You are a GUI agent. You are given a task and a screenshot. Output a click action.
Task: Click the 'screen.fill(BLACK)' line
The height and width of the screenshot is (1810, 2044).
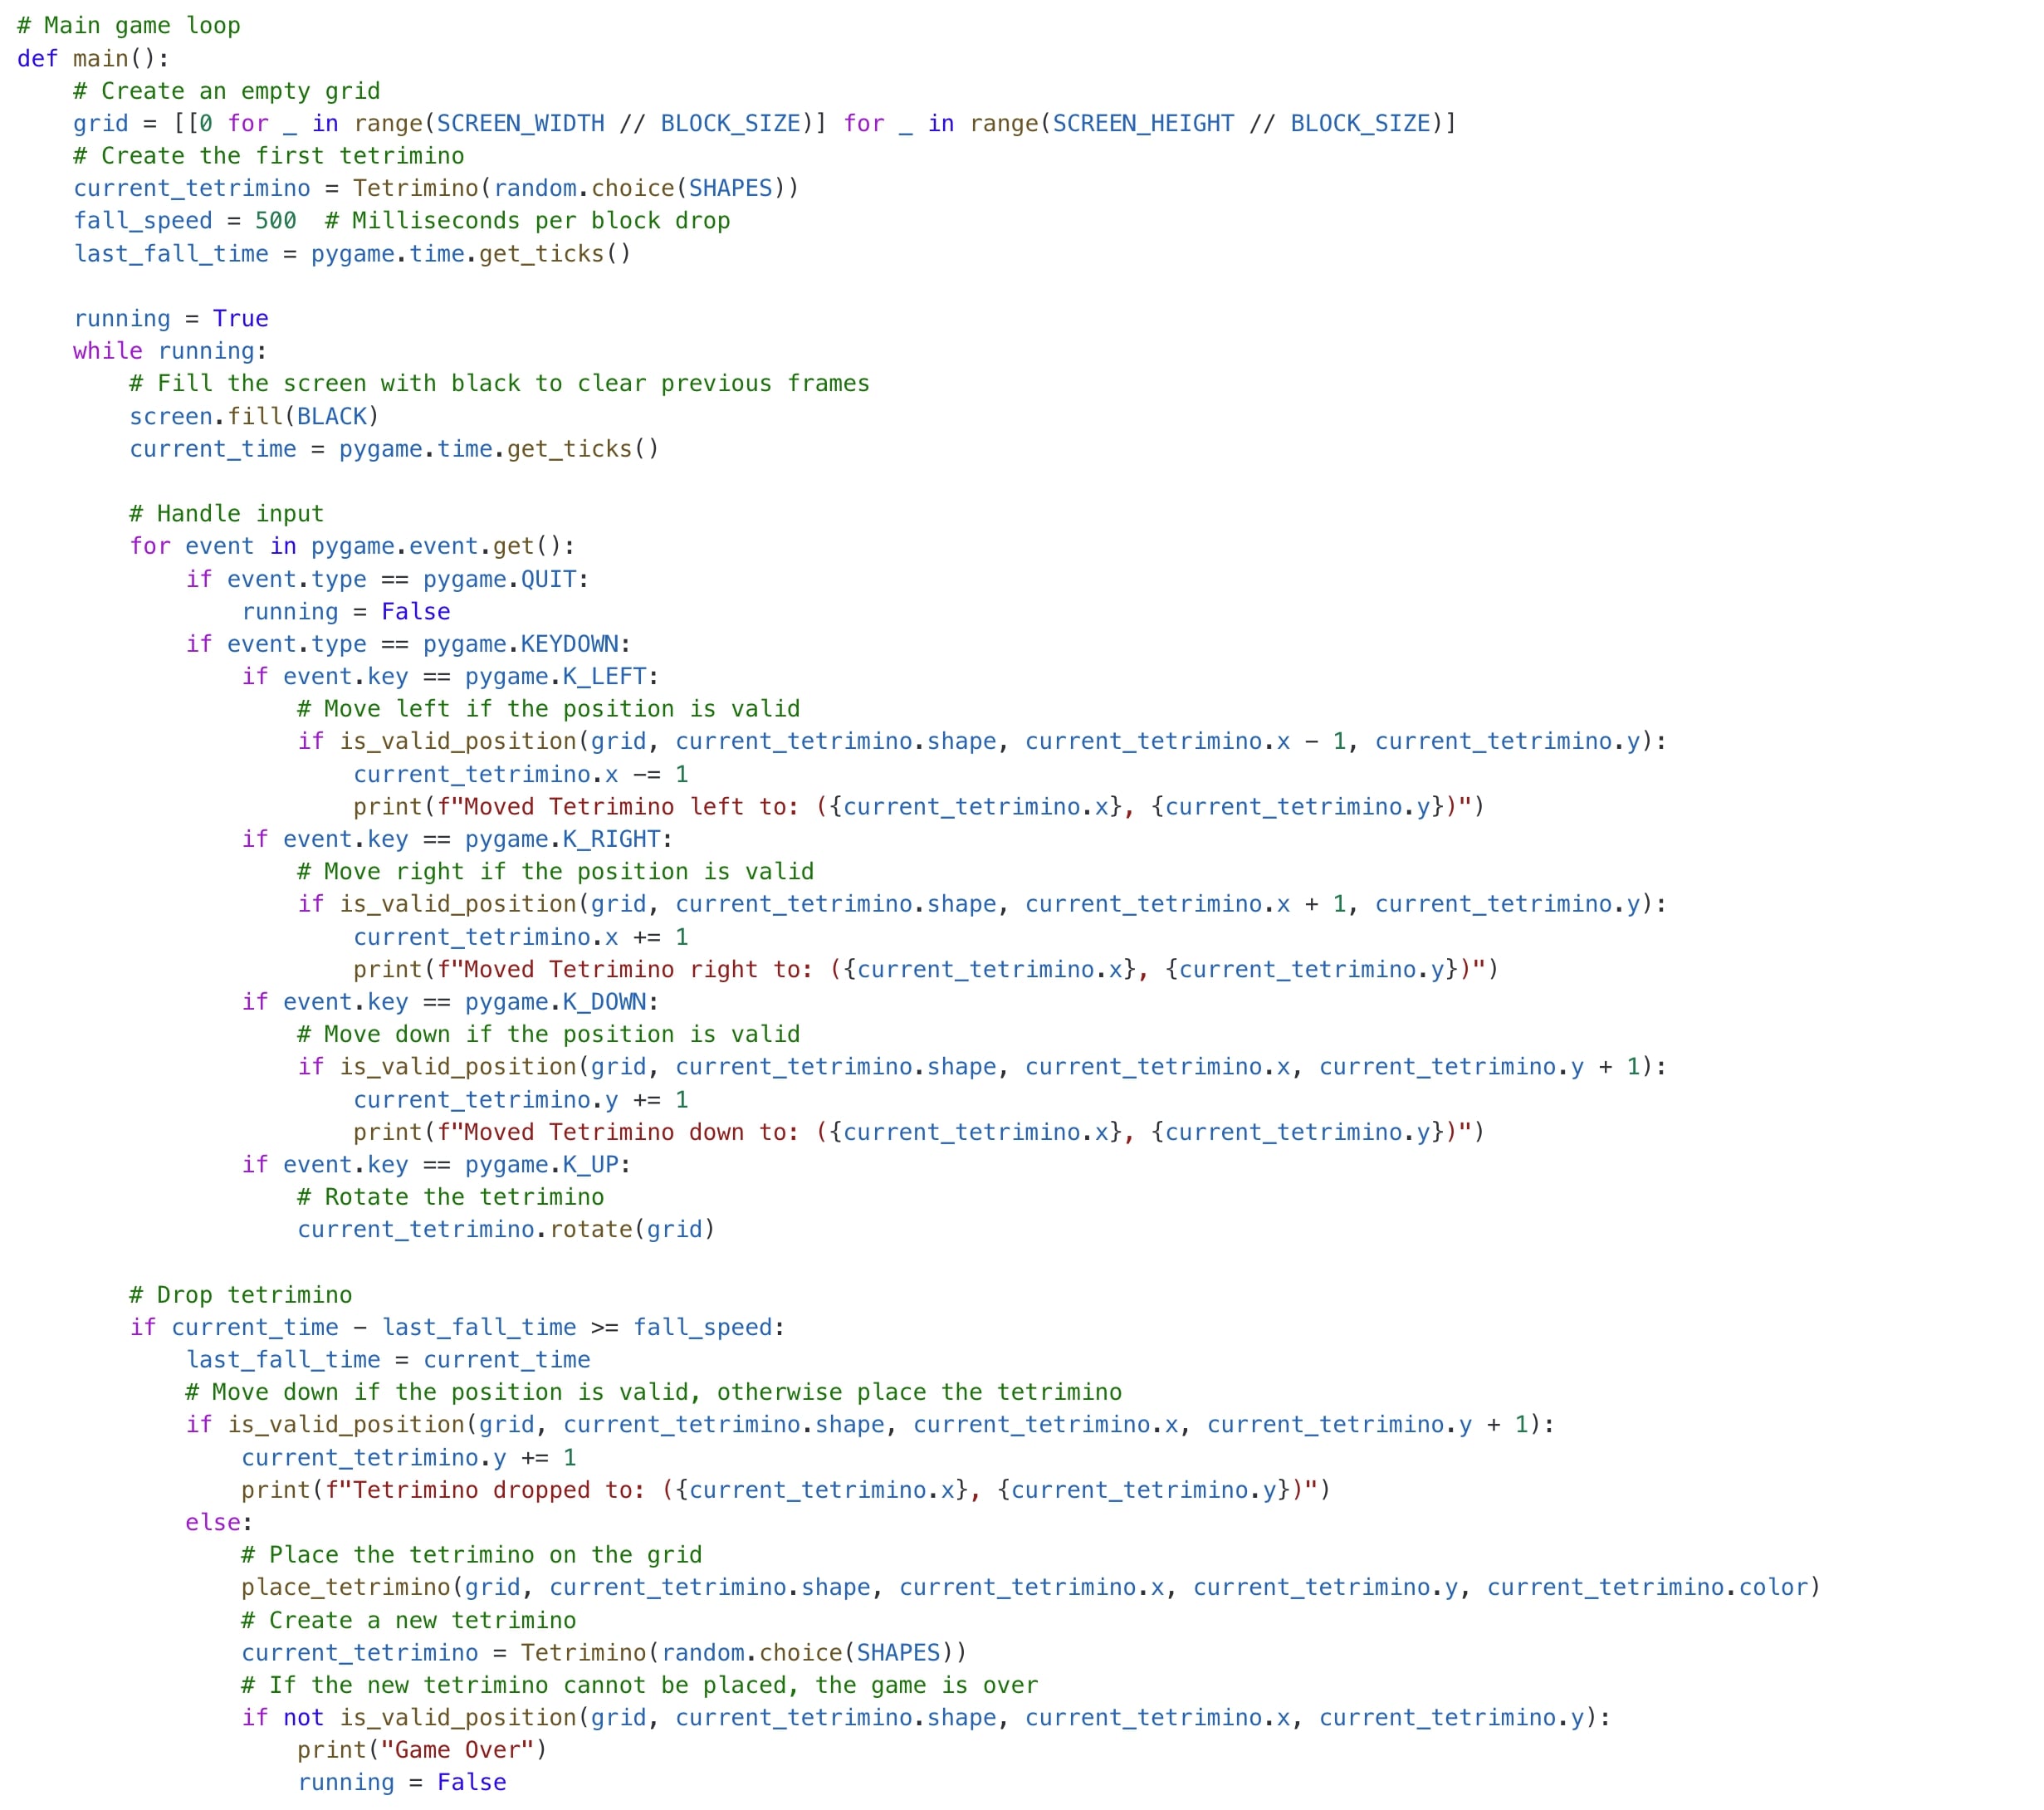click(255, 416)
